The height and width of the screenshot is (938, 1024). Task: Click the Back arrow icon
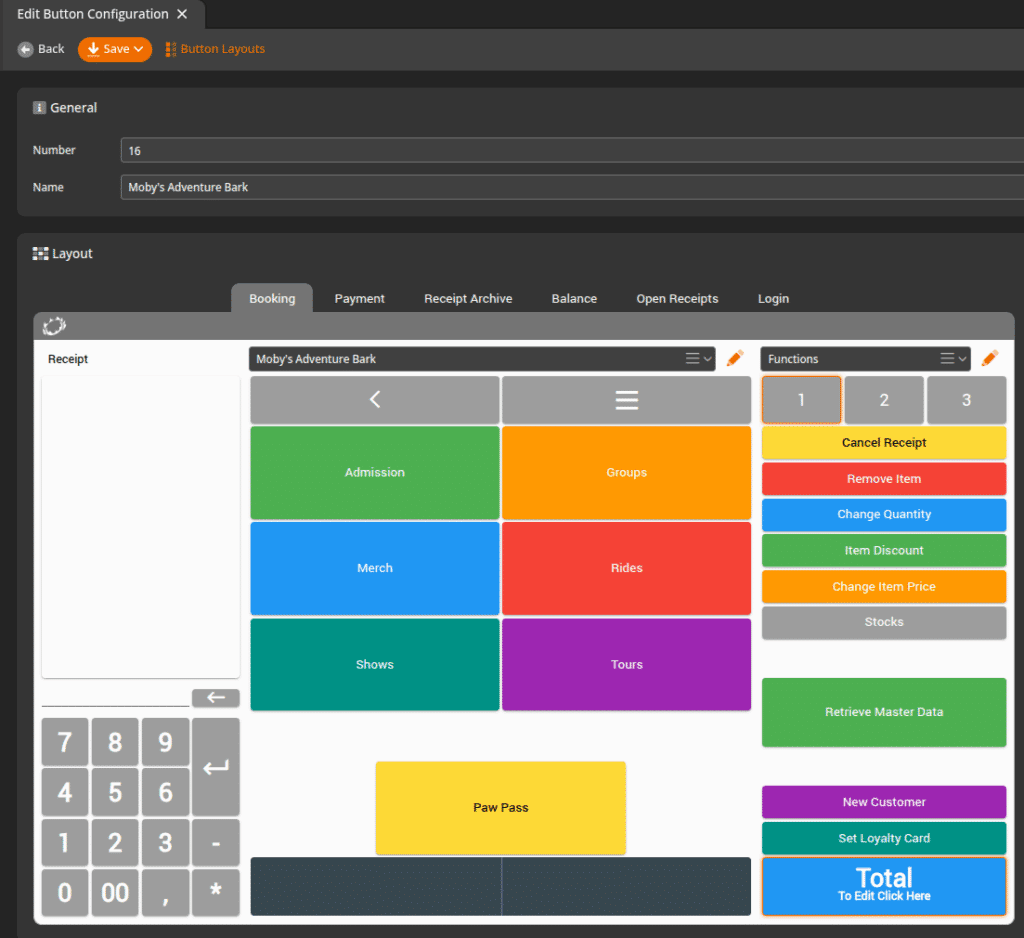pyautogui.click(x=25, y=49)
